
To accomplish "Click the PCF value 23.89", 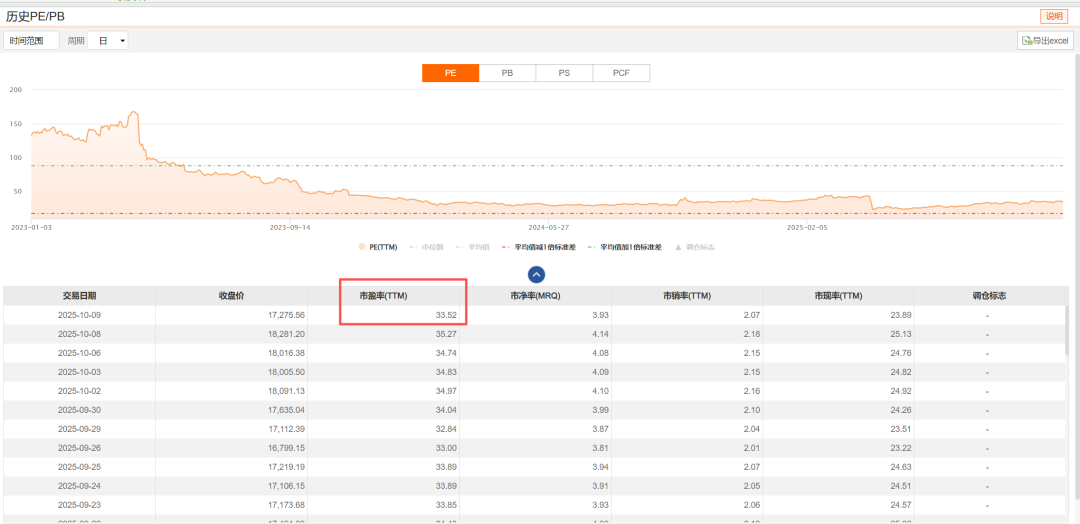I will pos(901,315).
